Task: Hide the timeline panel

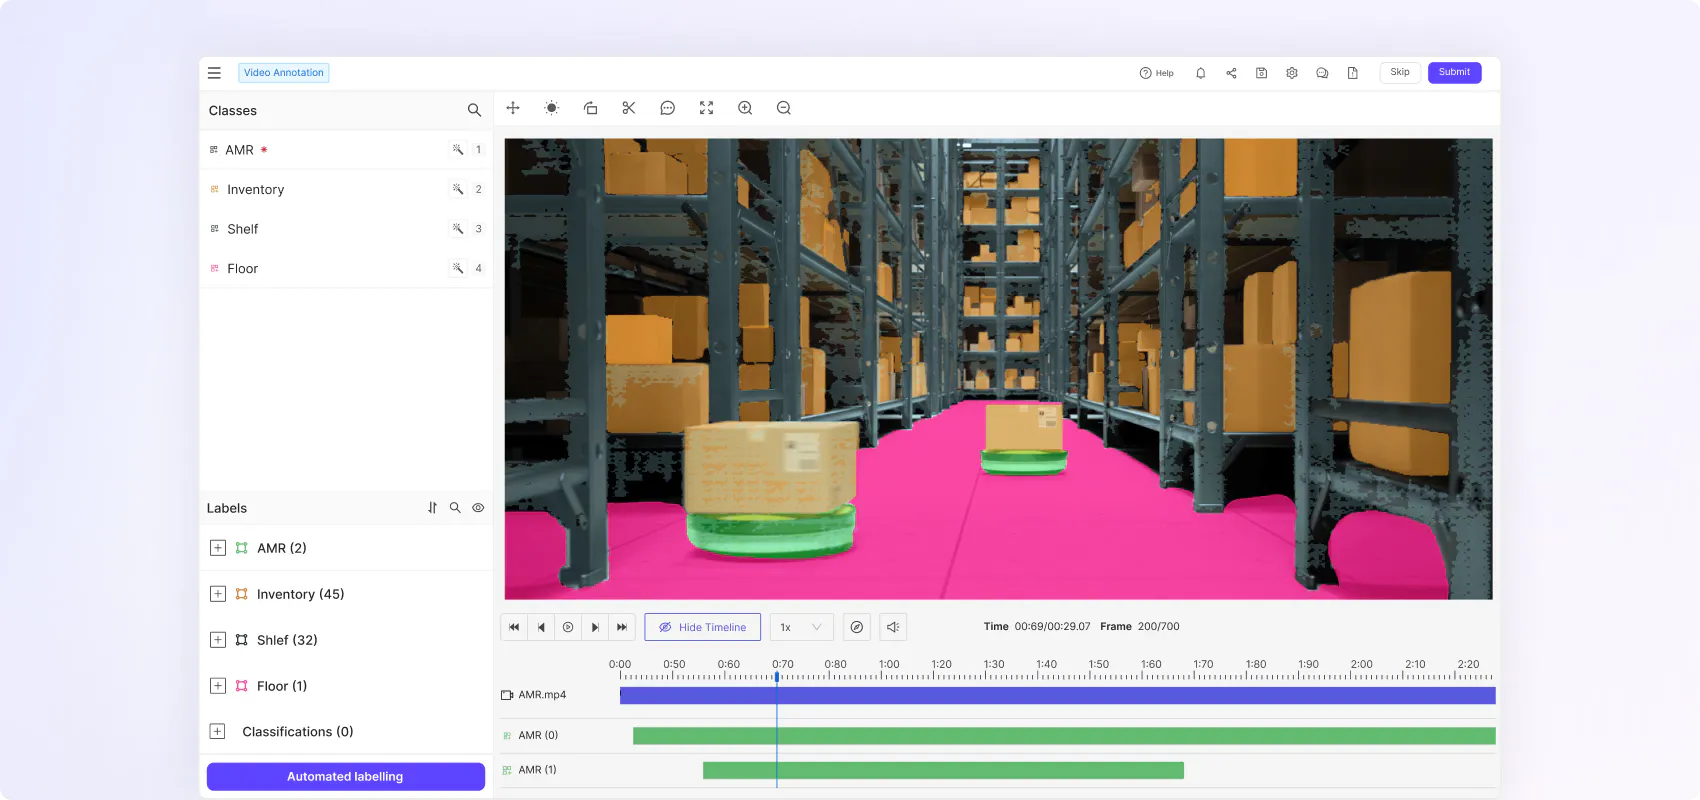Action: [702, 627]
